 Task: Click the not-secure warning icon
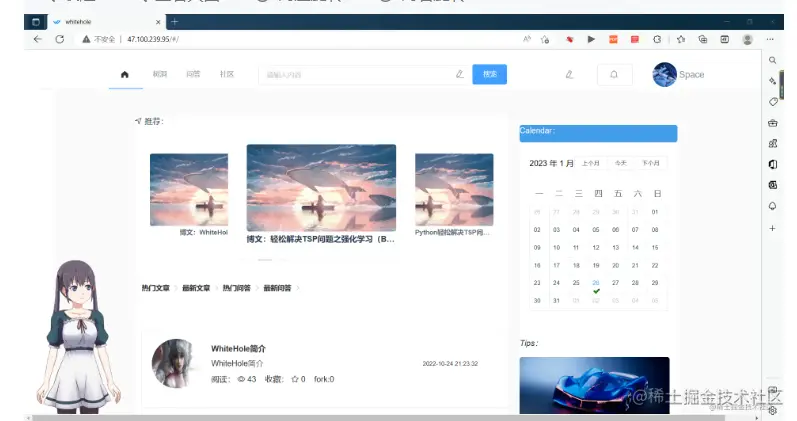86,39
